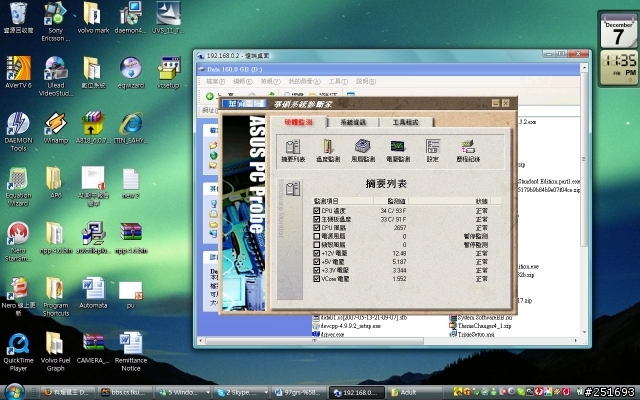
Task: Click the 11:35 PM clock gadget
Action: point(618,68)
